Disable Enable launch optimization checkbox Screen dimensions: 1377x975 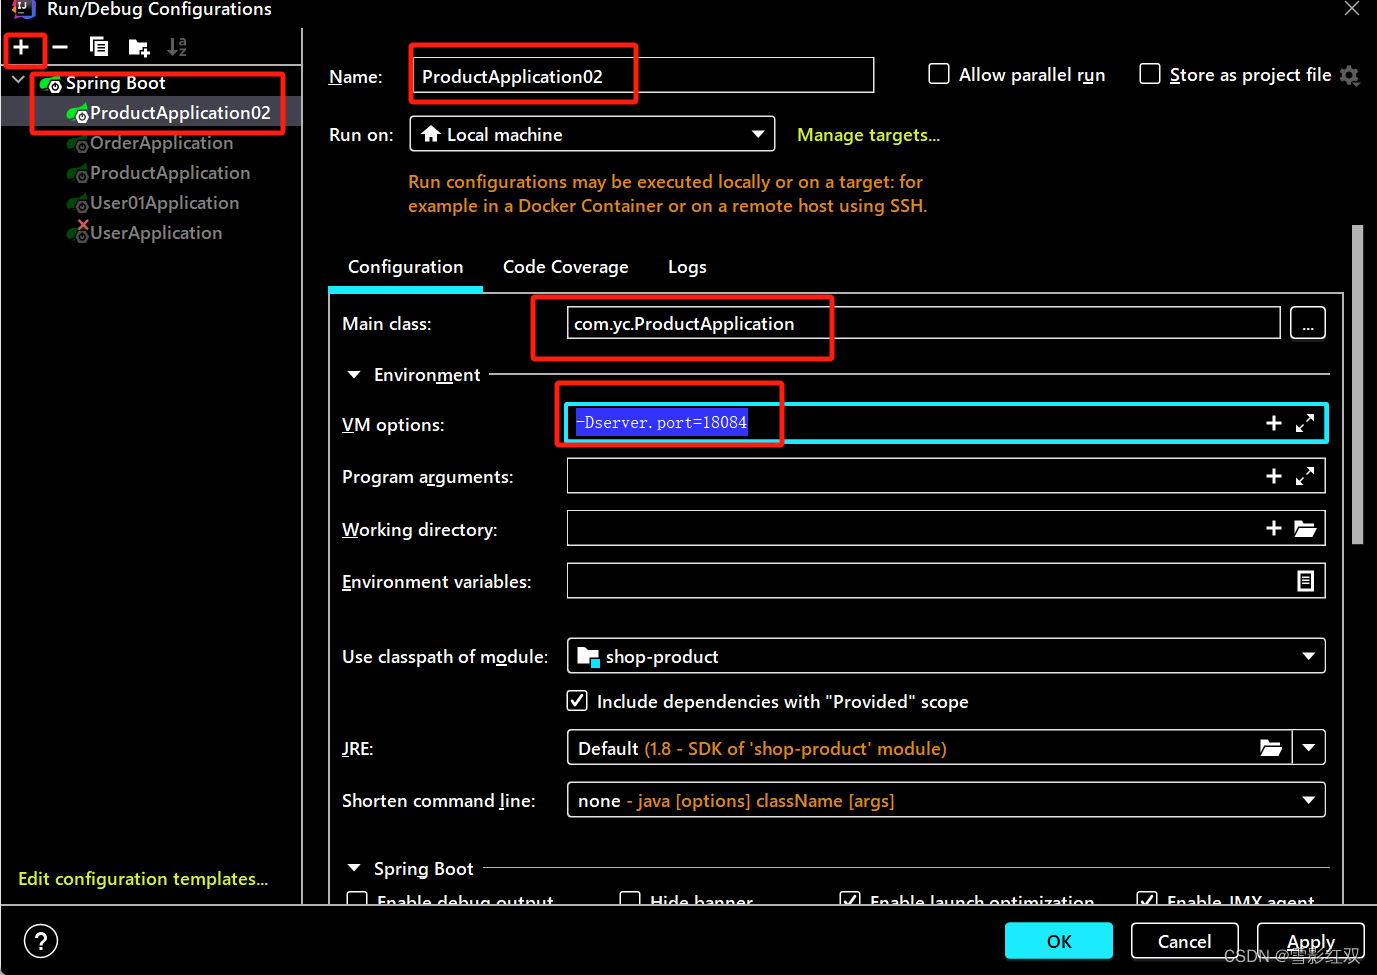click(850, 899)
